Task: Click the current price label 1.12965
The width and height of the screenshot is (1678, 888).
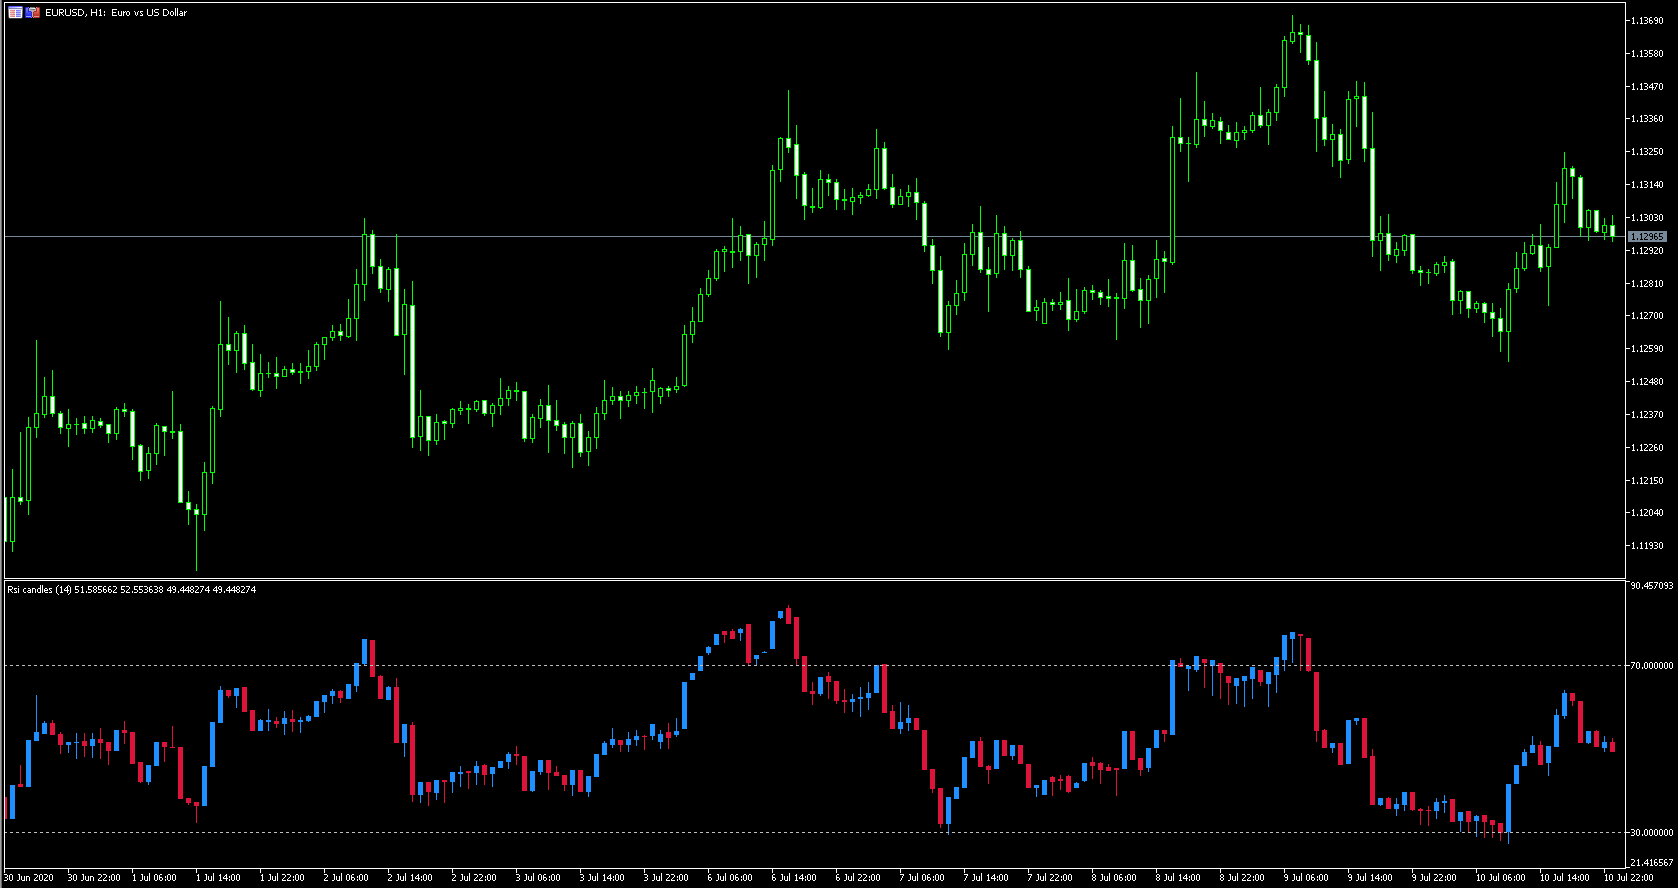Action: (x=1647, y=237)
